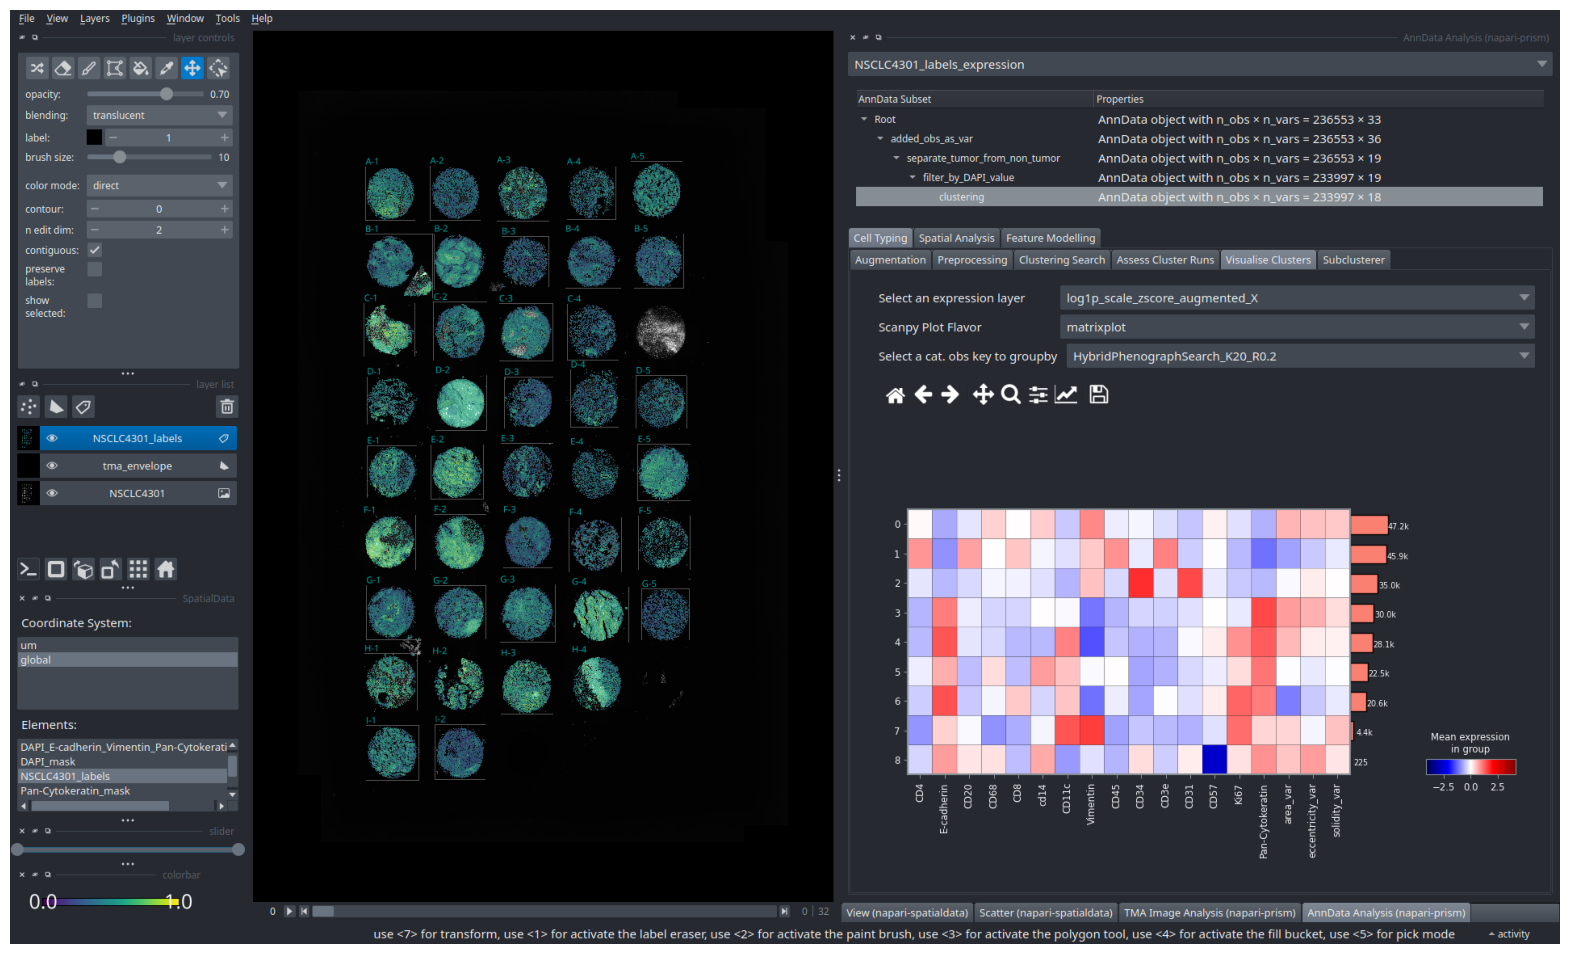Open the activity status button

(1509, 934)
